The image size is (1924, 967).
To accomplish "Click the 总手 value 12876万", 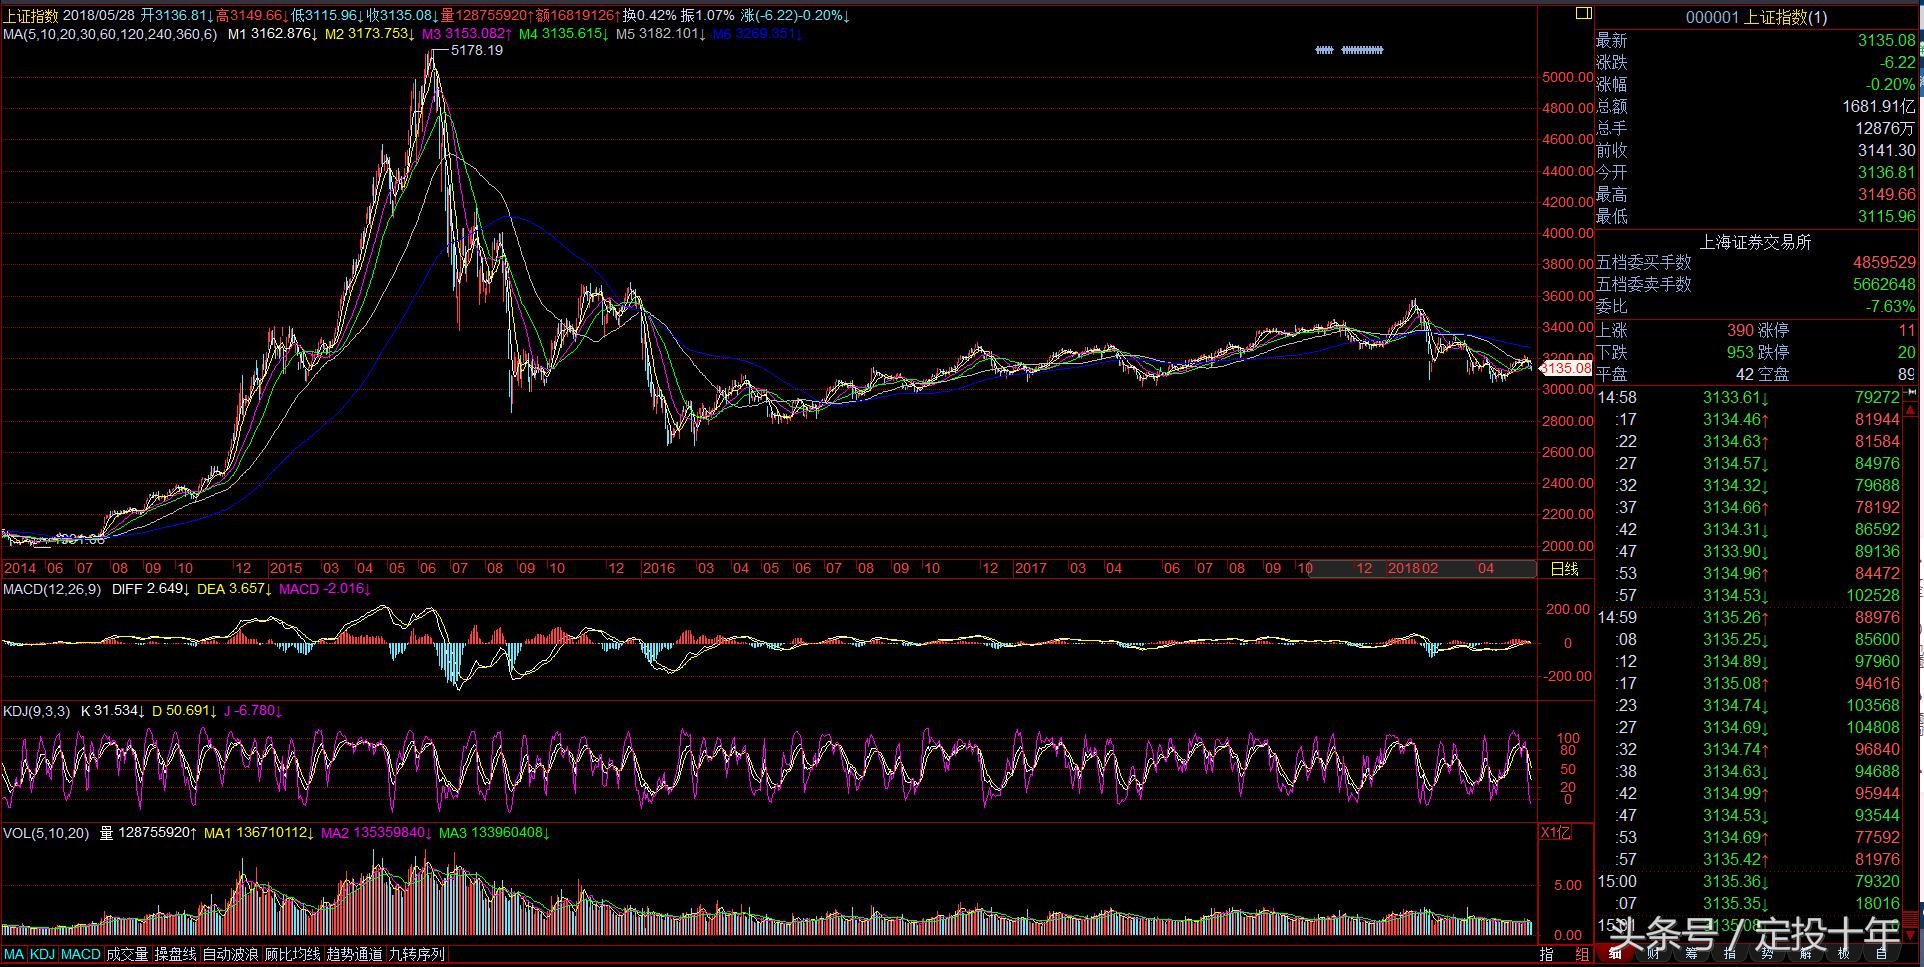I will pyautogui.click(x=1886, y=128).
